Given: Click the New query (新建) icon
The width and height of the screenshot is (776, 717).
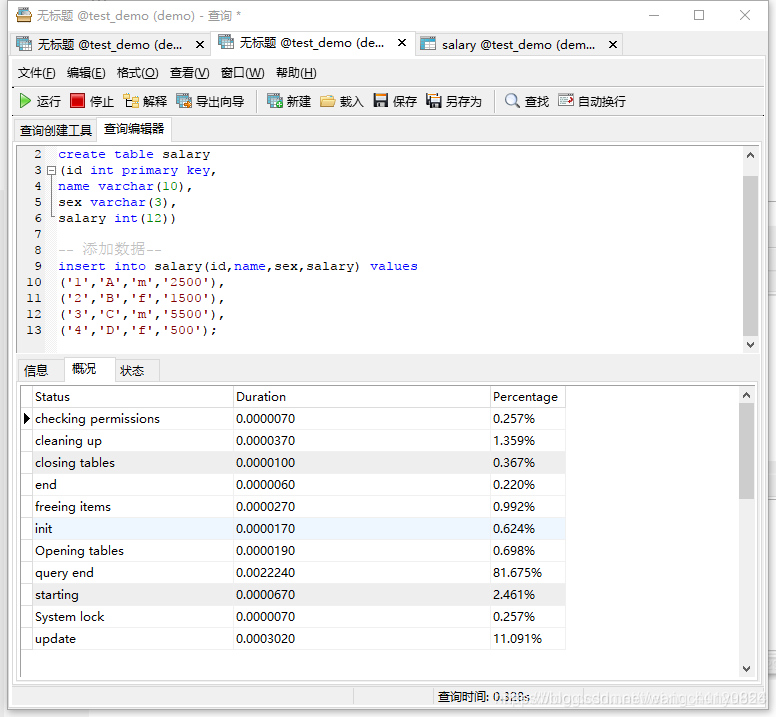Looking at the screenshot, I should click(275, 101).
